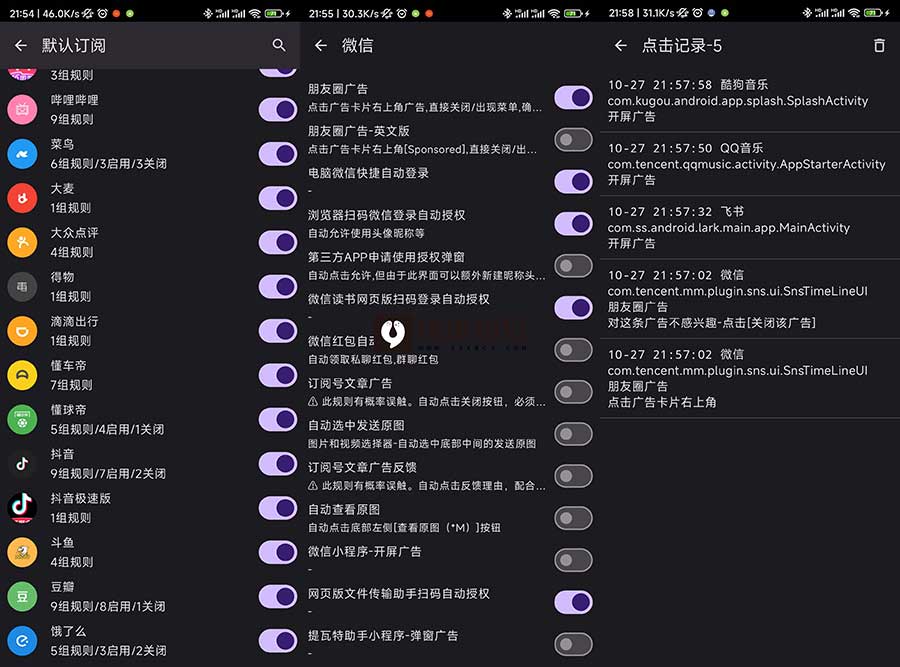Toggle the 懂球帝 switch
Image resolution: width=900 pixels, height=667 pixels.
(278, 420)
